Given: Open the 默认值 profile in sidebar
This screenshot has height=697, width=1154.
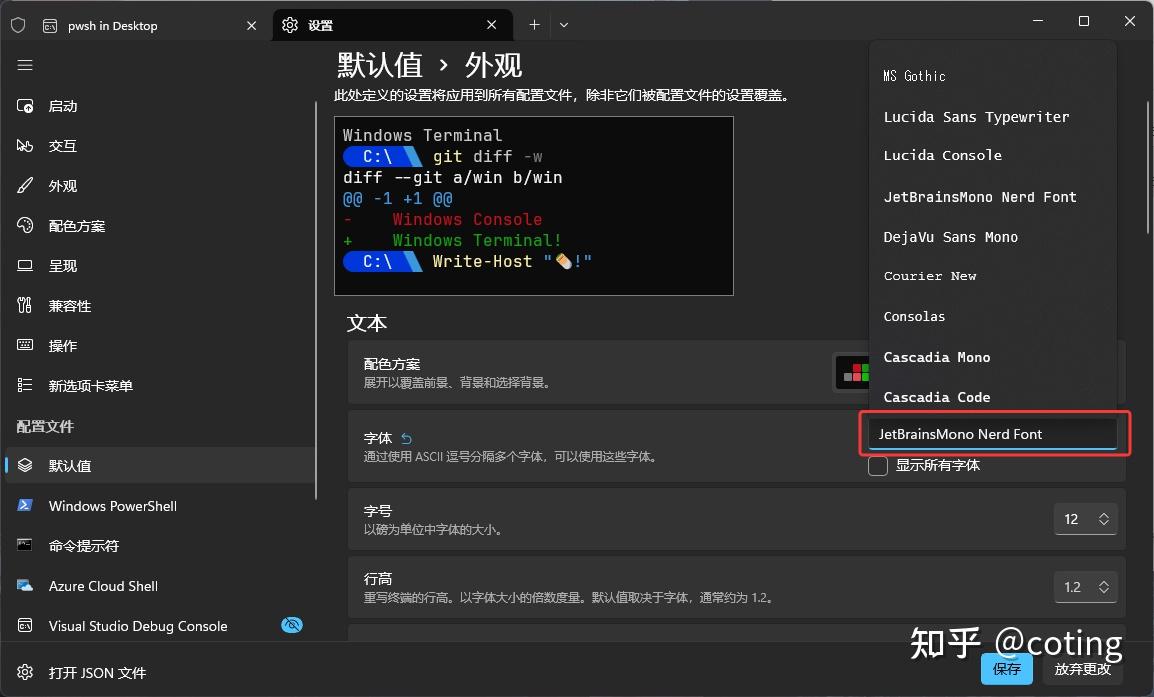Looking at the screenshot, I should [159, 465].
